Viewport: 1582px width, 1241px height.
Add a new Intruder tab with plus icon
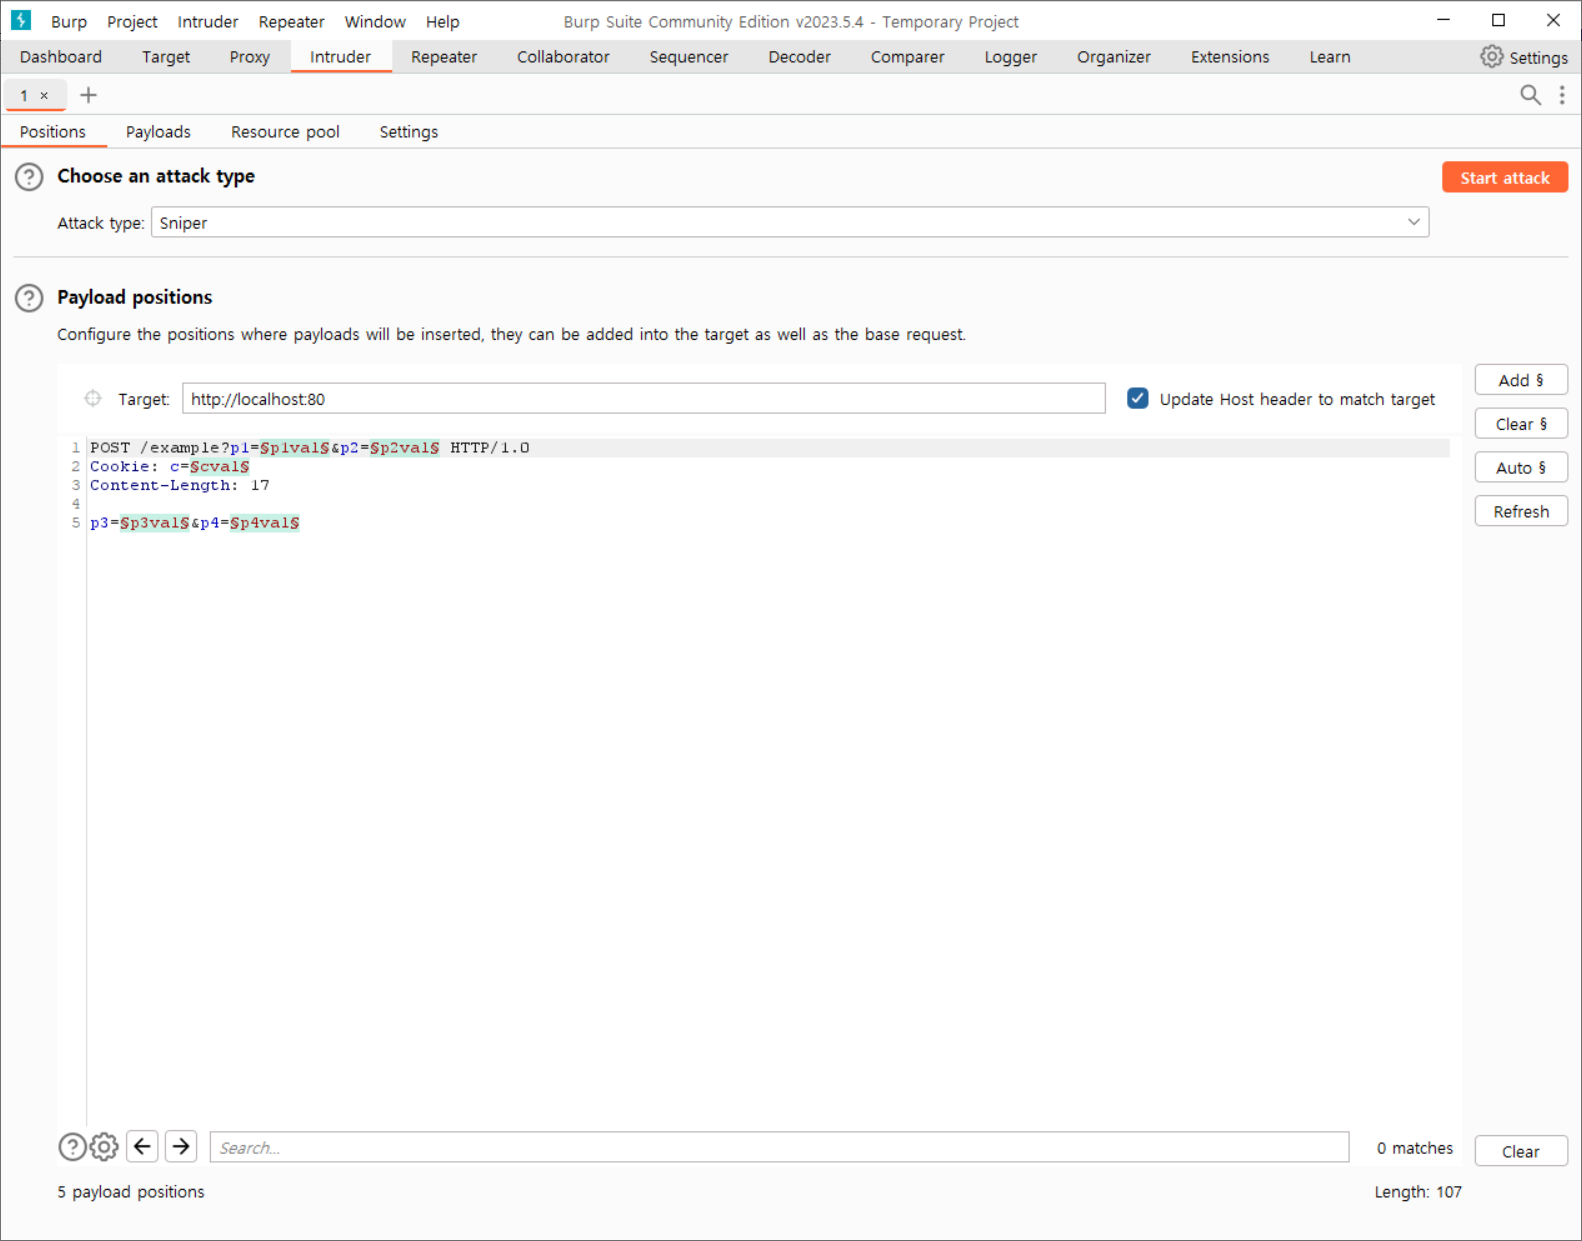point(89,95)
